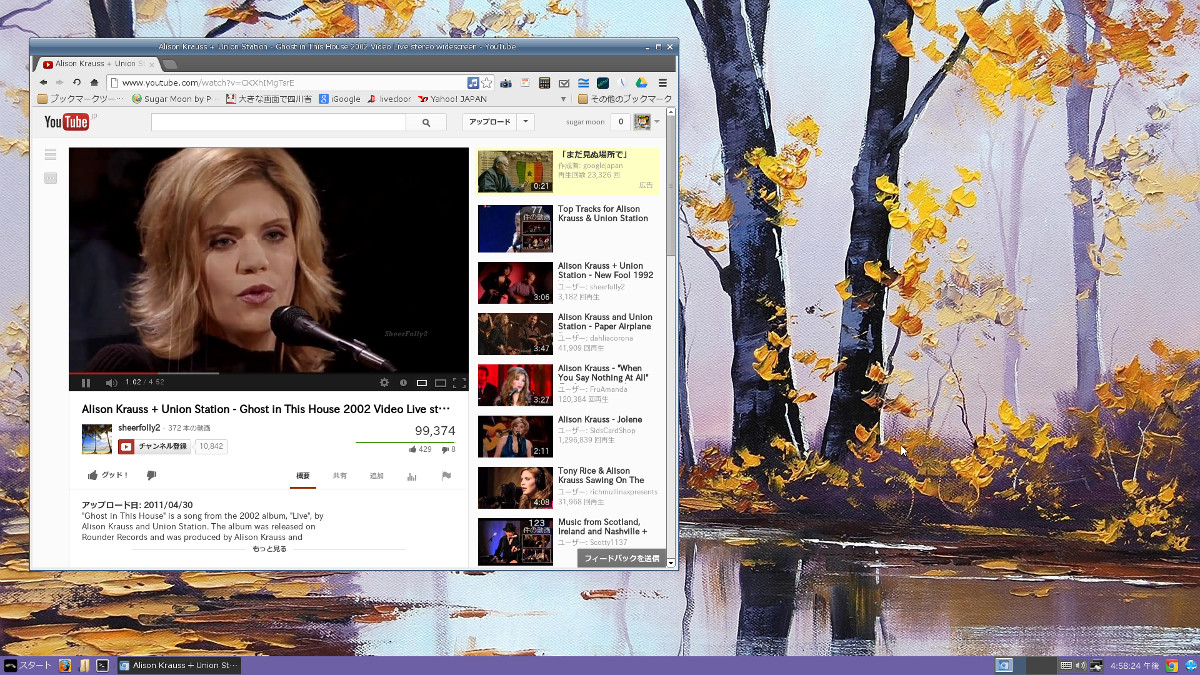Open the Paper Airplane video thumbnail
Screen dimensions: 1200x675
click(515, 334)
